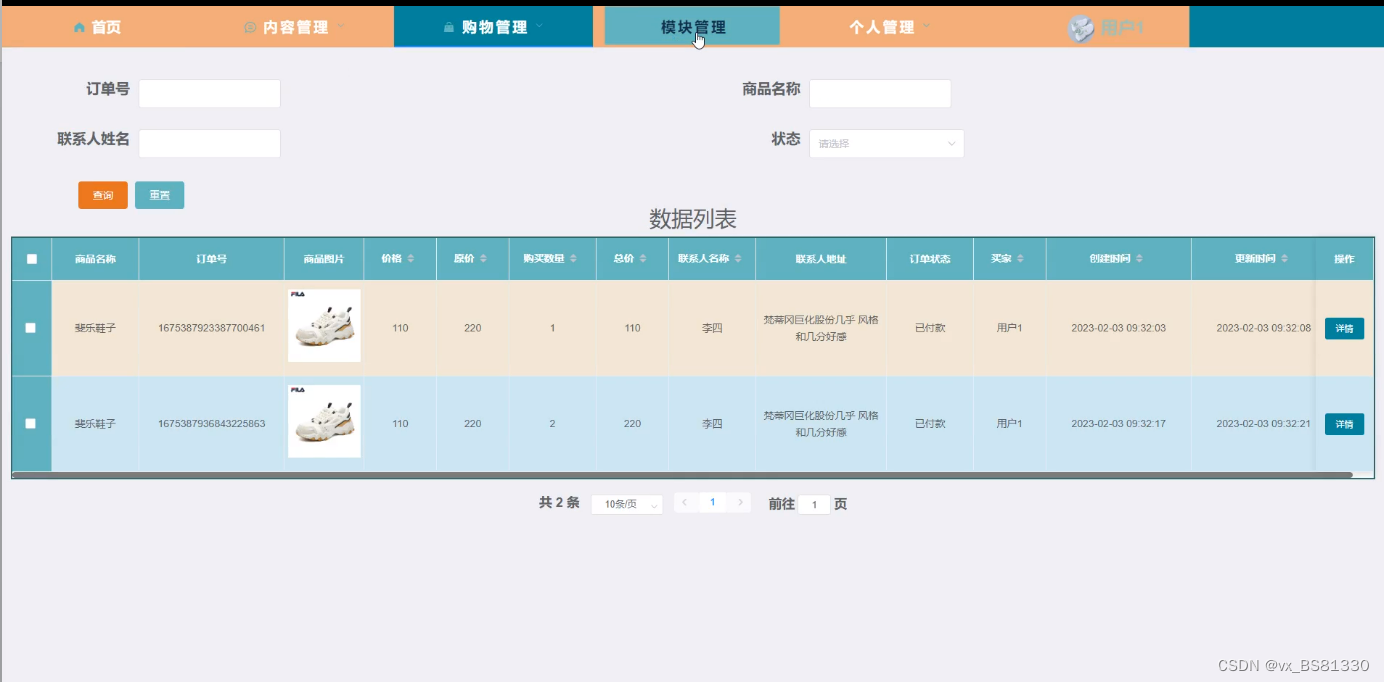Open 详情 for order created 09:32:03

point(1344,328)
